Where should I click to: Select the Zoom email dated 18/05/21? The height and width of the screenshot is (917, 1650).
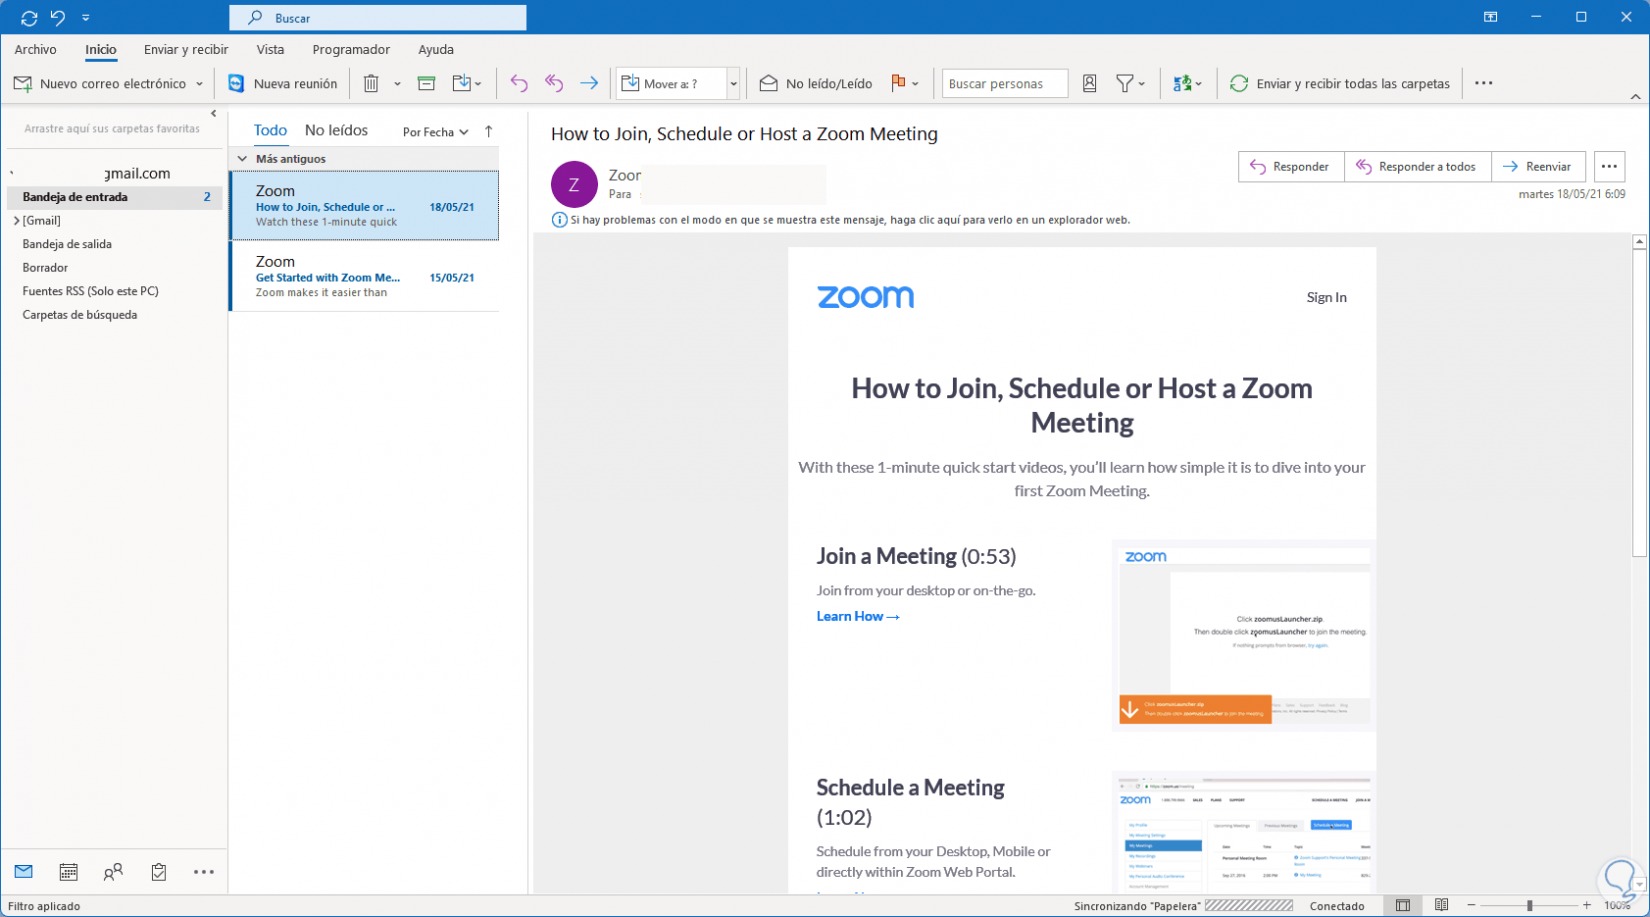[x=365, y=206]
